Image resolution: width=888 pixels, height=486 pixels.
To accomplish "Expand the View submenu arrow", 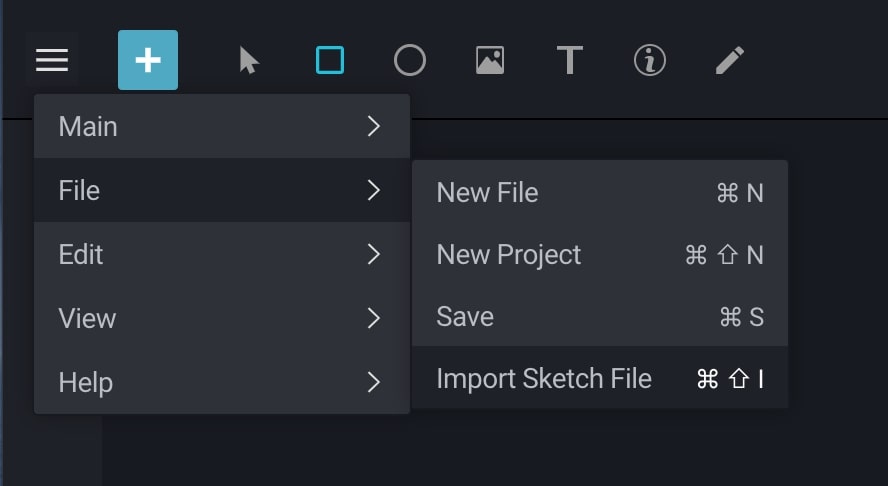I will pyautogui.click(x=374, y=318).
